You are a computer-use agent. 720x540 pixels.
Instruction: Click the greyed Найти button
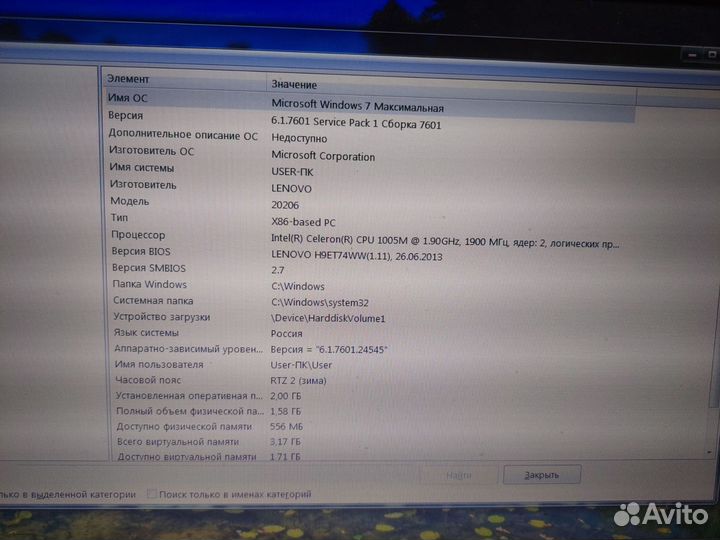coord(458,475)
